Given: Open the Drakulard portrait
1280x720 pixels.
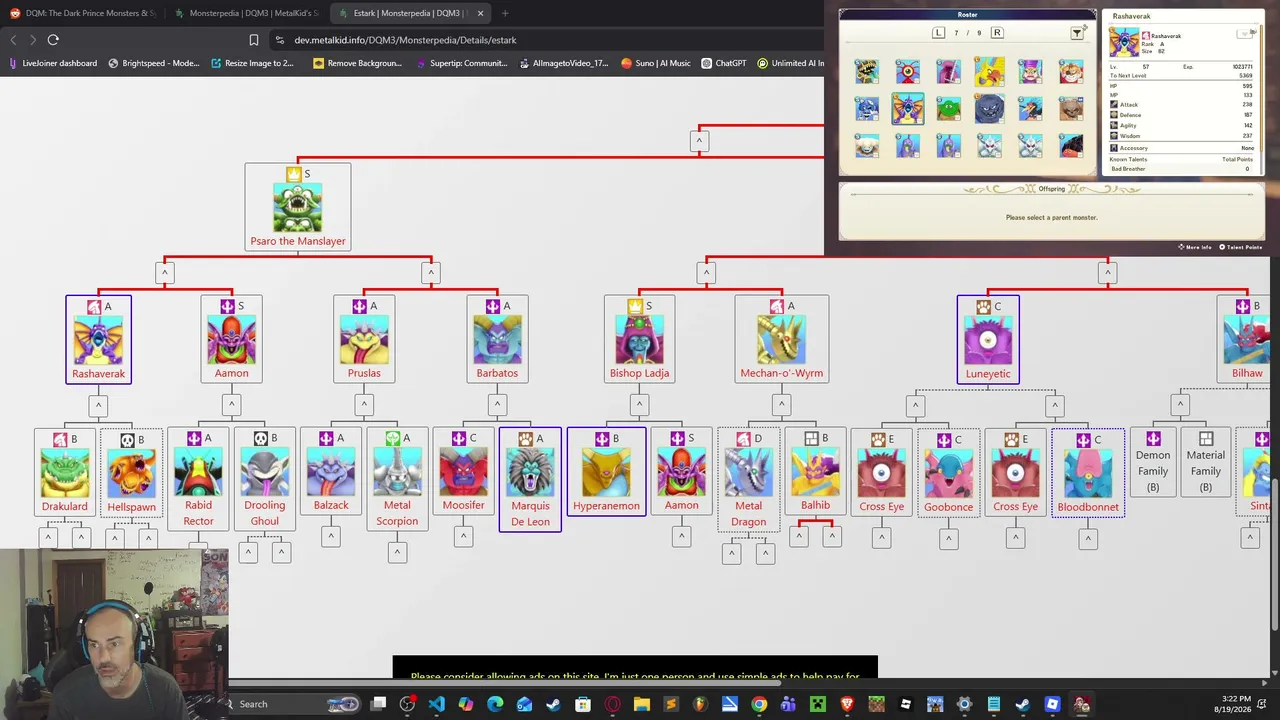Looking at the screenshot, I should click(x=65, y=473).
